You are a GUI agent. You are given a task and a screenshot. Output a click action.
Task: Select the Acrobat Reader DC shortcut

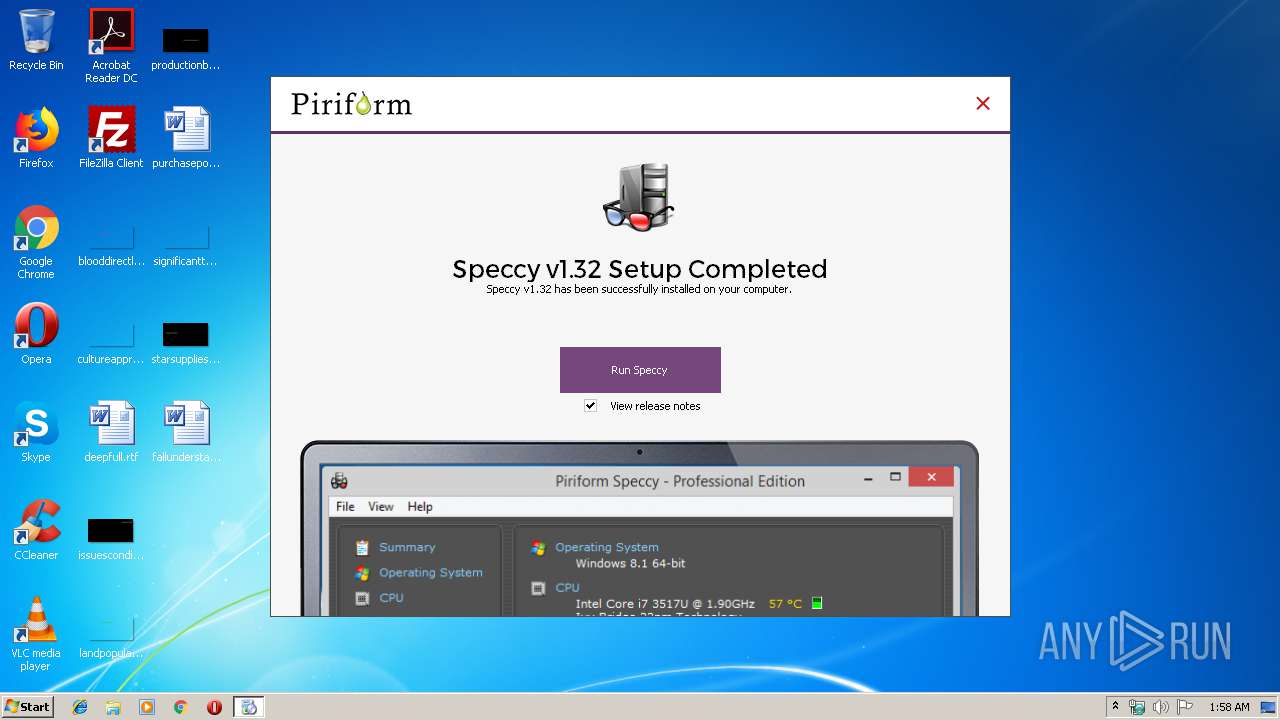click(111, 47)
